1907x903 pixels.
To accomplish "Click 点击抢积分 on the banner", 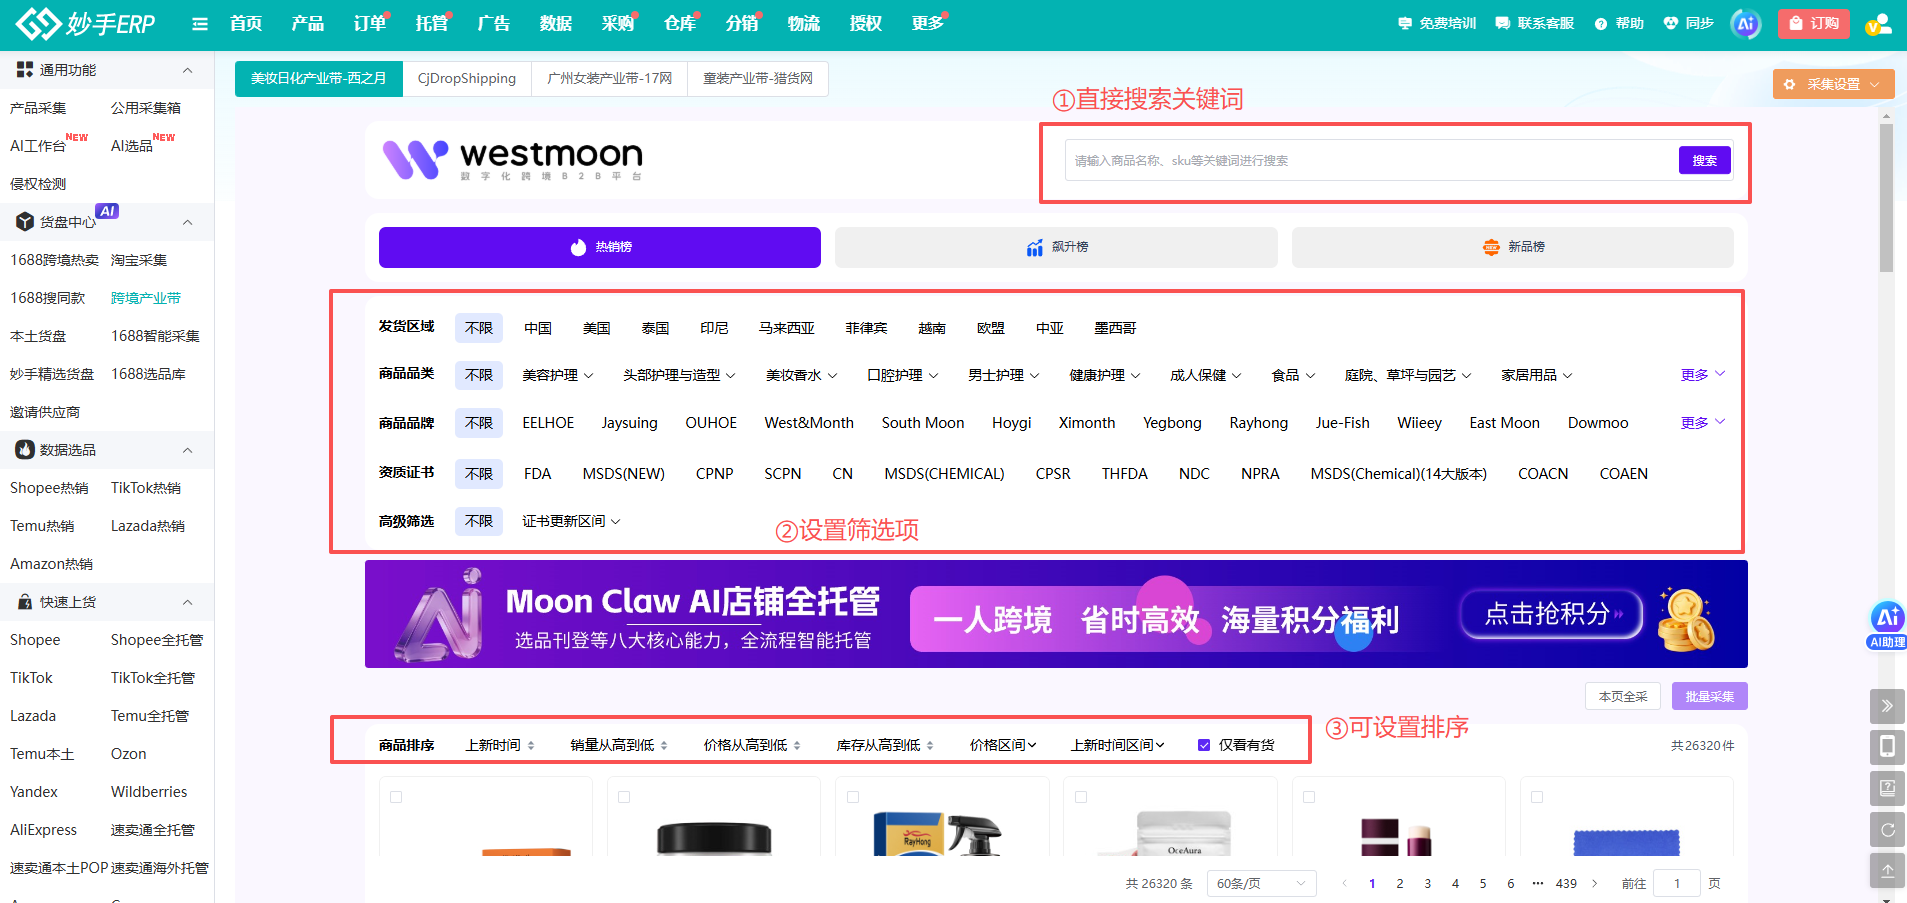I will point(1551,613).
